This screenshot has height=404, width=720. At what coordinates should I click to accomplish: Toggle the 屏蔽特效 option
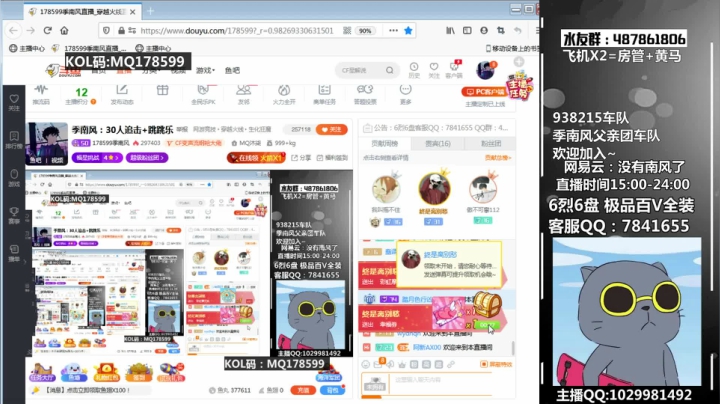[496, 364]
